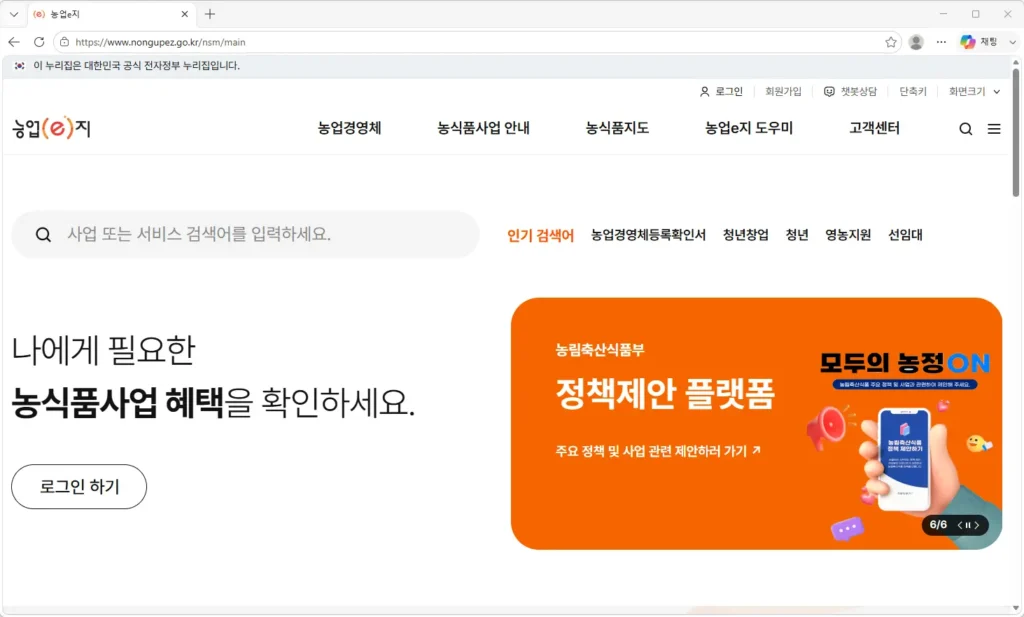
Task: Bookmark this page with the star icon
Action: (x=891, y=42)
